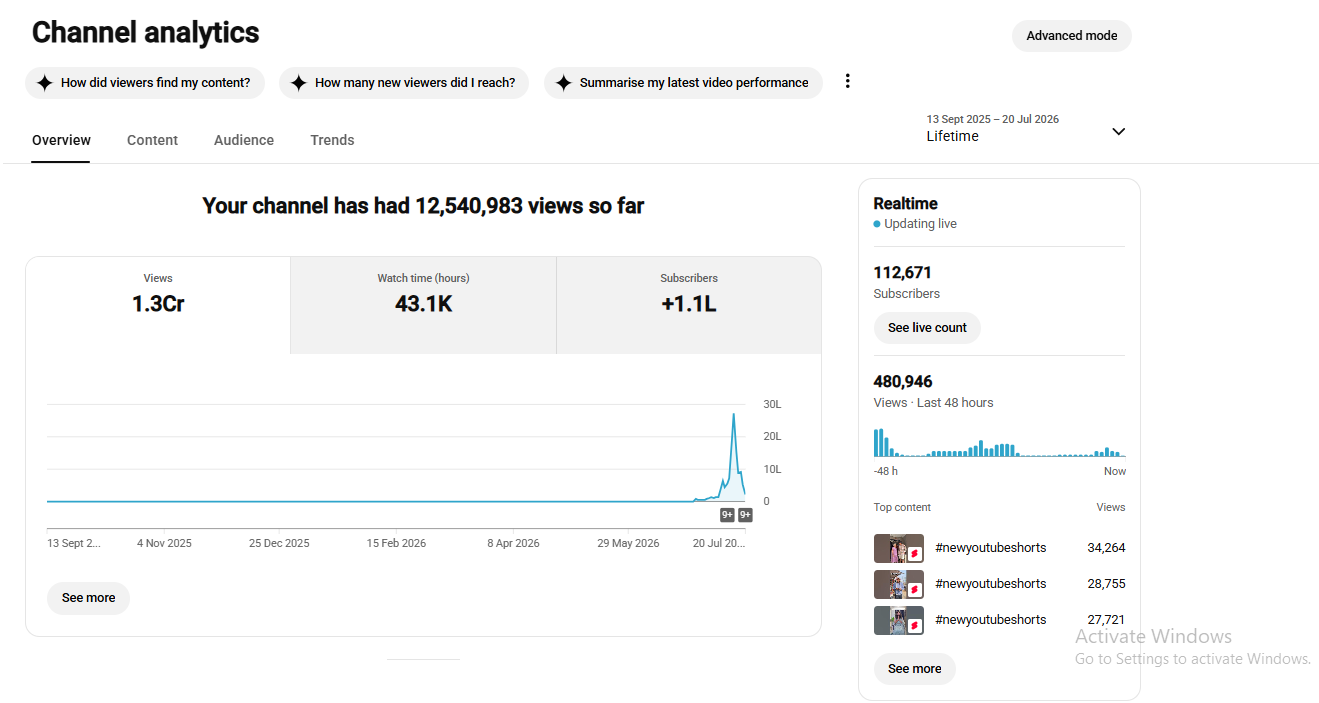
Task: Expand the Lifetime date range chevron
Action: pyautogui.click(x=1118, y=132)
